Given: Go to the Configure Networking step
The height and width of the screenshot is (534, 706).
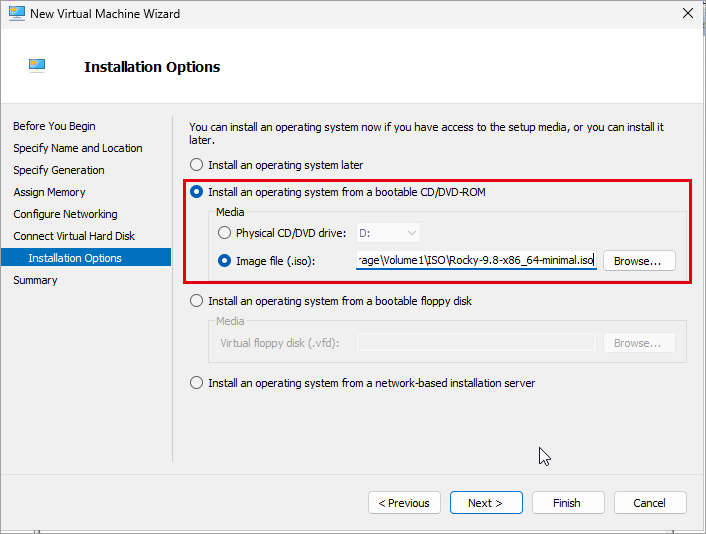Looking at the screenshot, I should [65, 214].
